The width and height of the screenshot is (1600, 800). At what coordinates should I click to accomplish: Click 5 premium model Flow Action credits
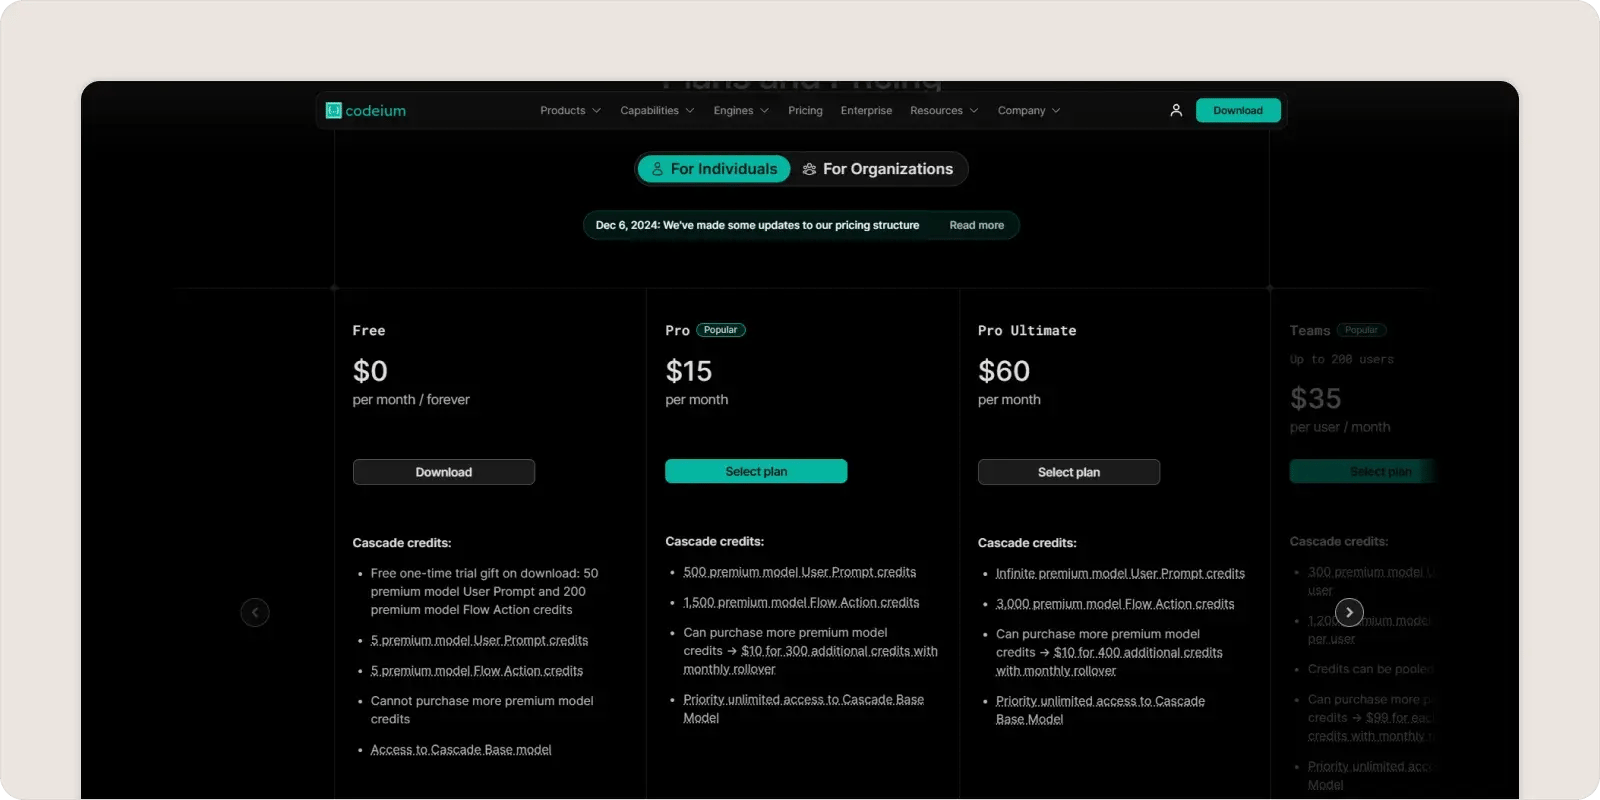point(476,670)
